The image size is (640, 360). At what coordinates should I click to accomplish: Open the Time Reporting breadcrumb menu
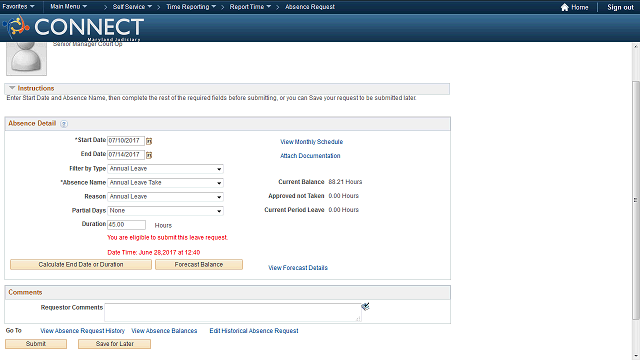tap(191, 7)
